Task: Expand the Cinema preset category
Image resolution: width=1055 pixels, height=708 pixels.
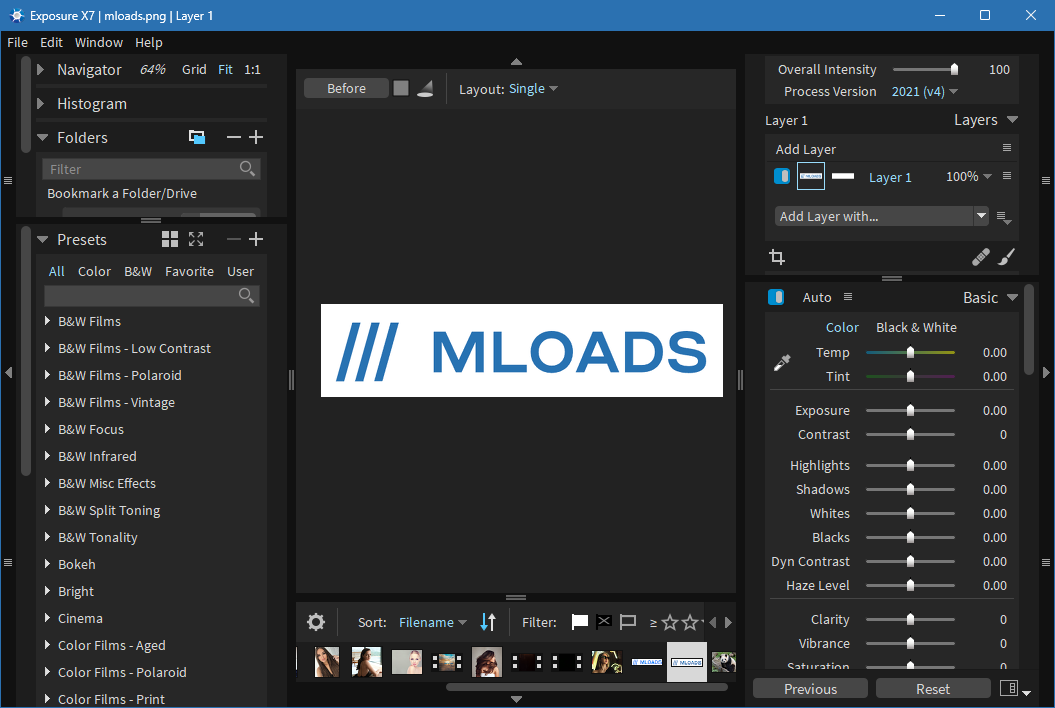Action: [x=47, y=618]
